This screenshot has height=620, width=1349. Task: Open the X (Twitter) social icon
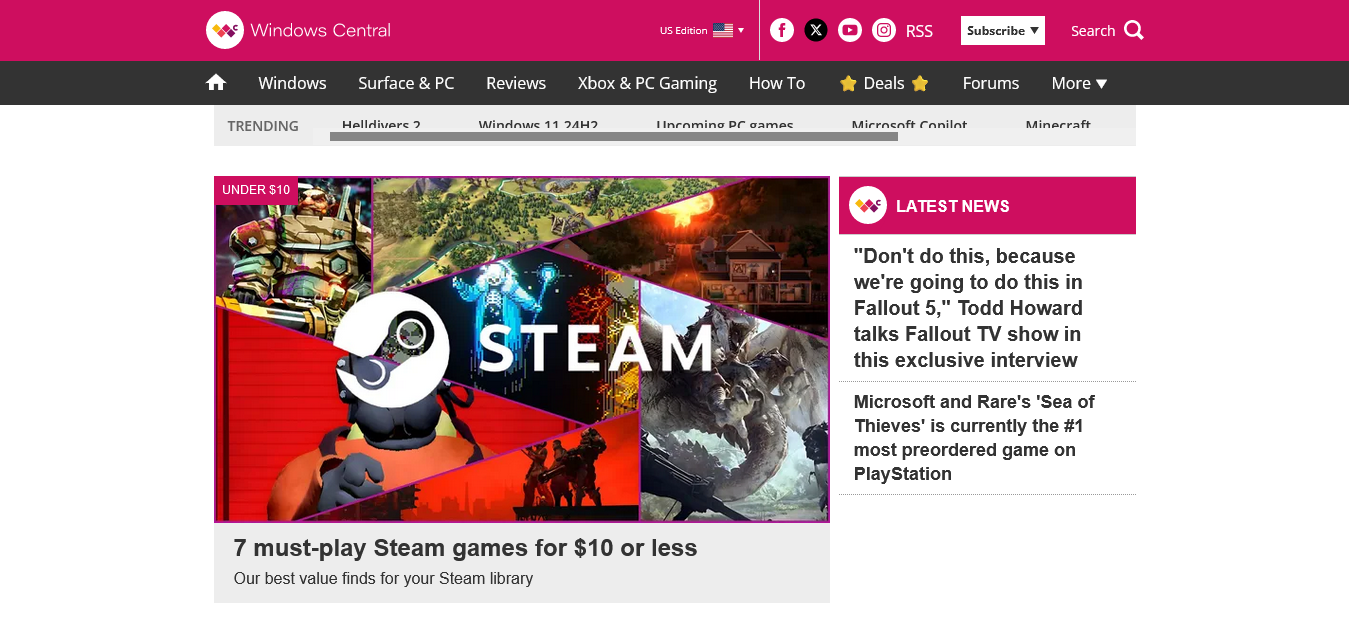816,30
